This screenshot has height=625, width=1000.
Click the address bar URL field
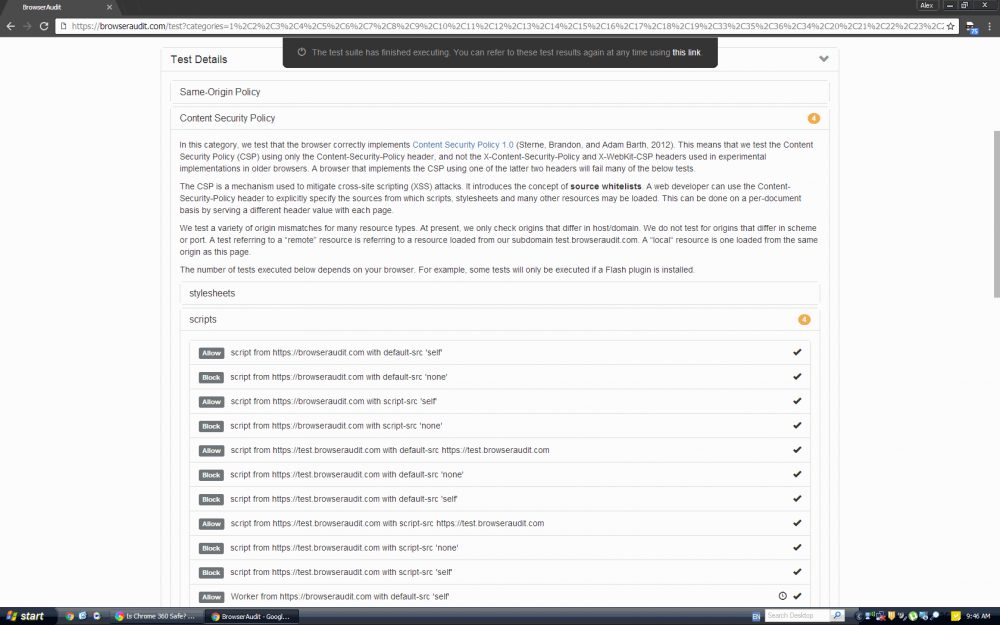(x=500, y=25)
